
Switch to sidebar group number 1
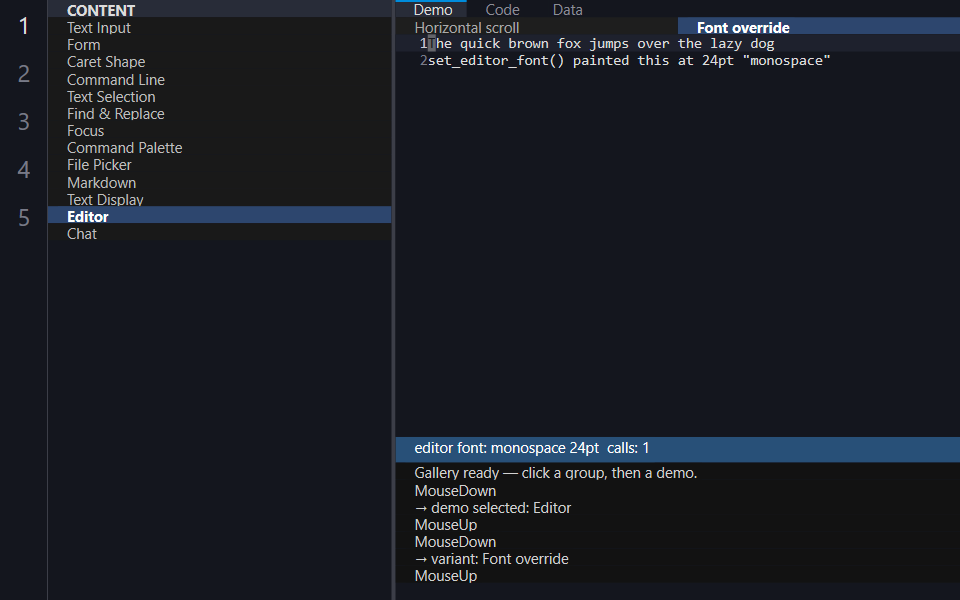pos(24,26)
